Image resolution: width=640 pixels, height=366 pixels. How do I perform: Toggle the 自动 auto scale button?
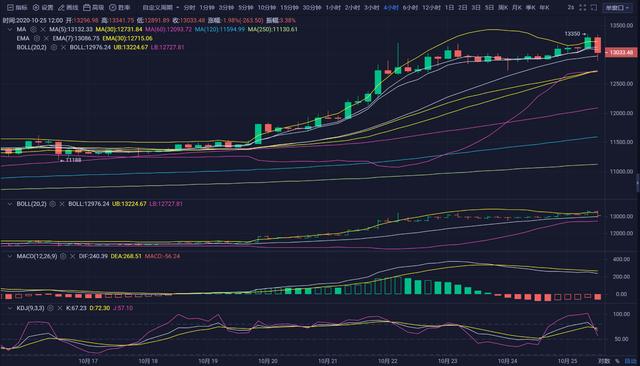pyautogui.click(x=630, y=361)
